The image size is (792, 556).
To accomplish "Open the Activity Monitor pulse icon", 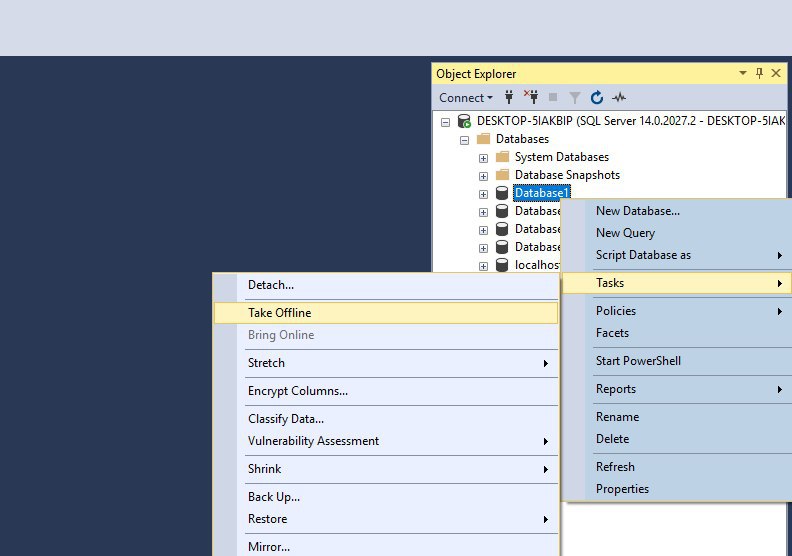I will pyautogui.click(x=619, y=97).
